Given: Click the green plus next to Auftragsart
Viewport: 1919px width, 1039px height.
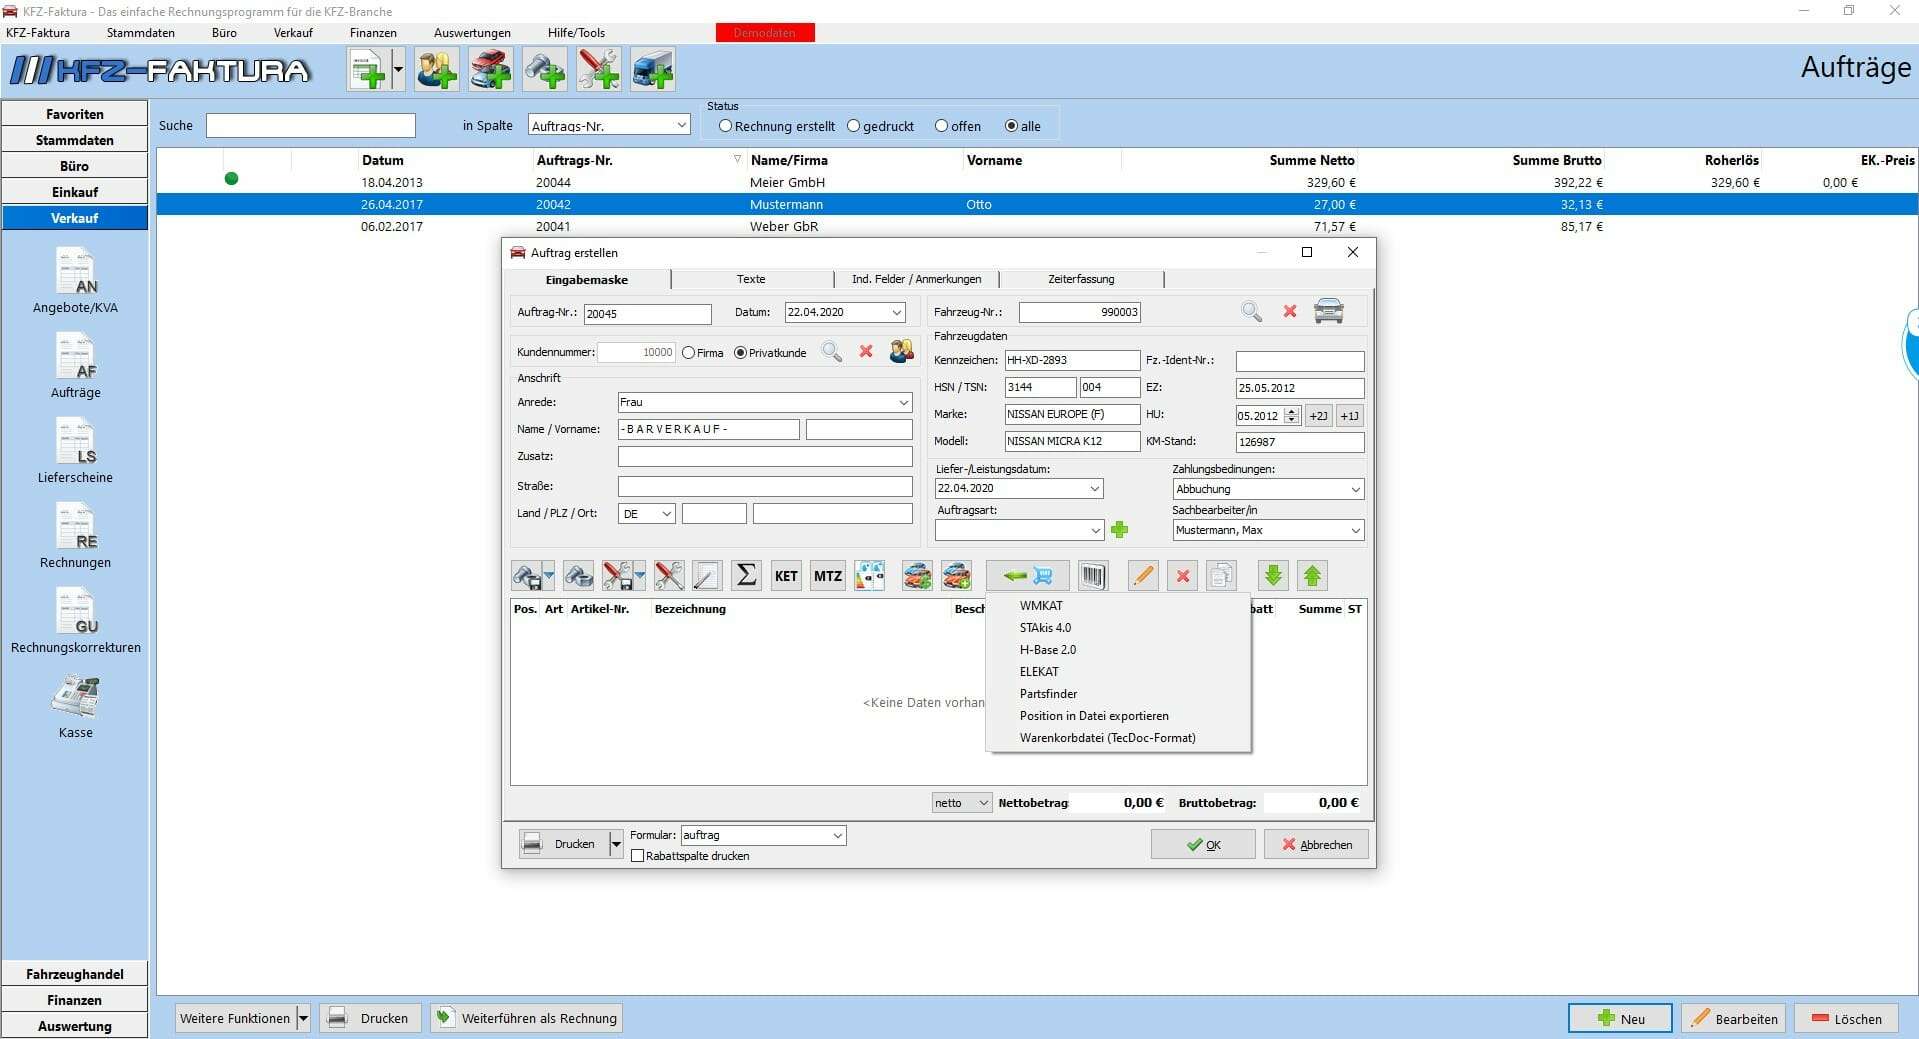Looking at the screenshot, I should (x=1119, y=530).
